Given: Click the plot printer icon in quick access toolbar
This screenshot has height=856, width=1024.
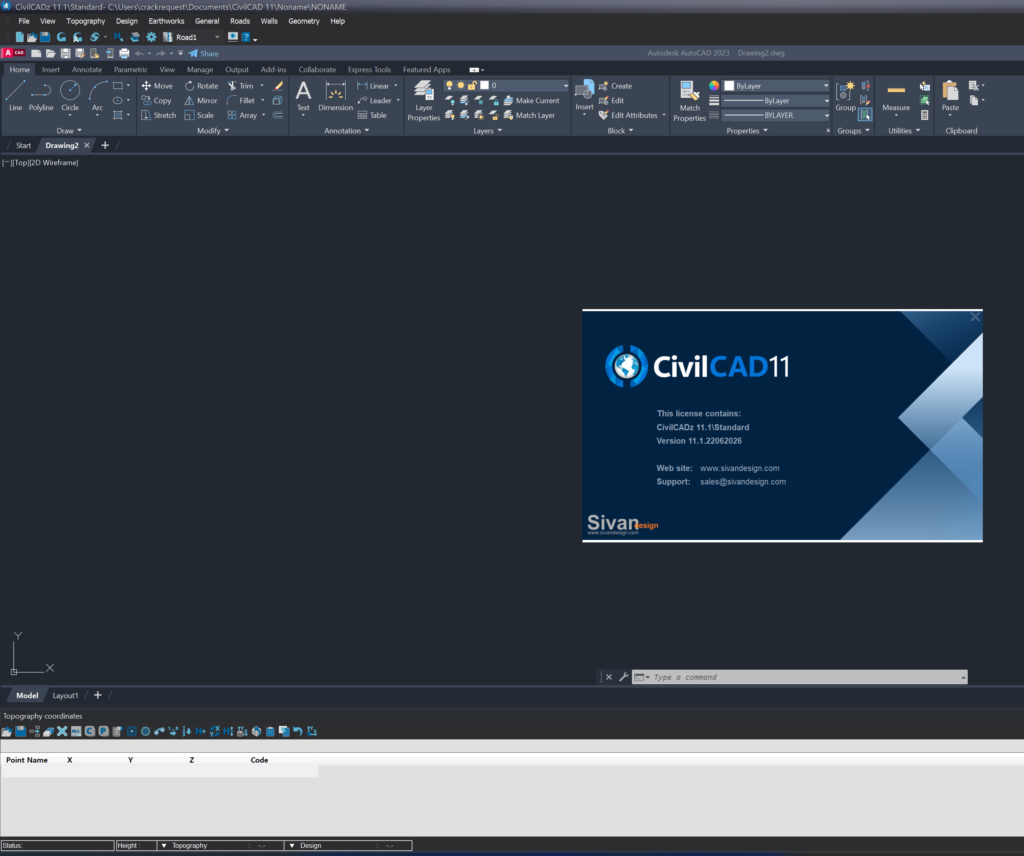Looking at the screenshot, I should [x=124, y=54].
